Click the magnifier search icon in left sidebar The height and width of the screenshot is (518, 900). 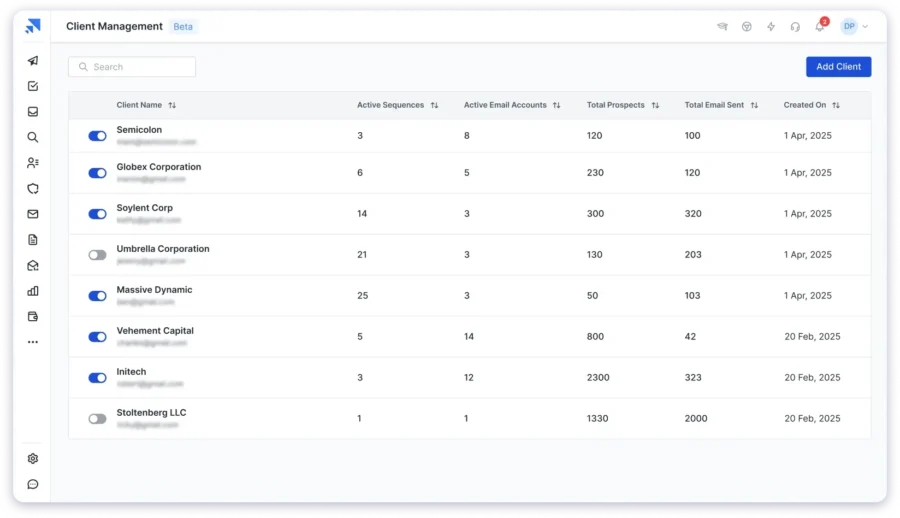pyautogui.click(x=33, y=138)
